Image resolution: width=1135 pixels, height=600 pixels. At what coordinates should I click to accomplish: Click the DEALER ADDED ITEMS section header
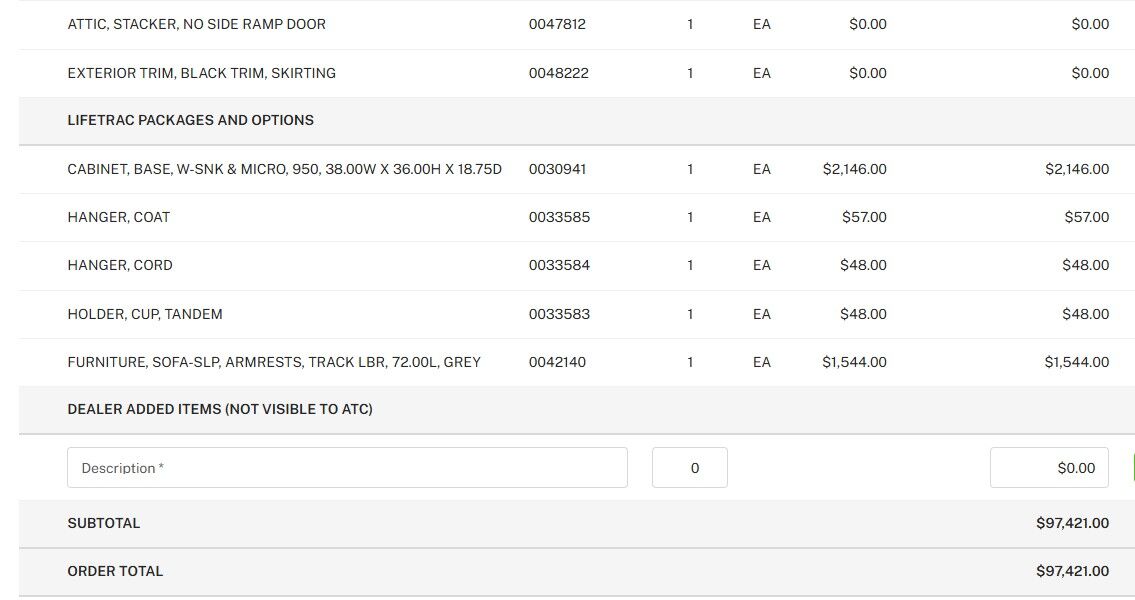tap(219, 409)
